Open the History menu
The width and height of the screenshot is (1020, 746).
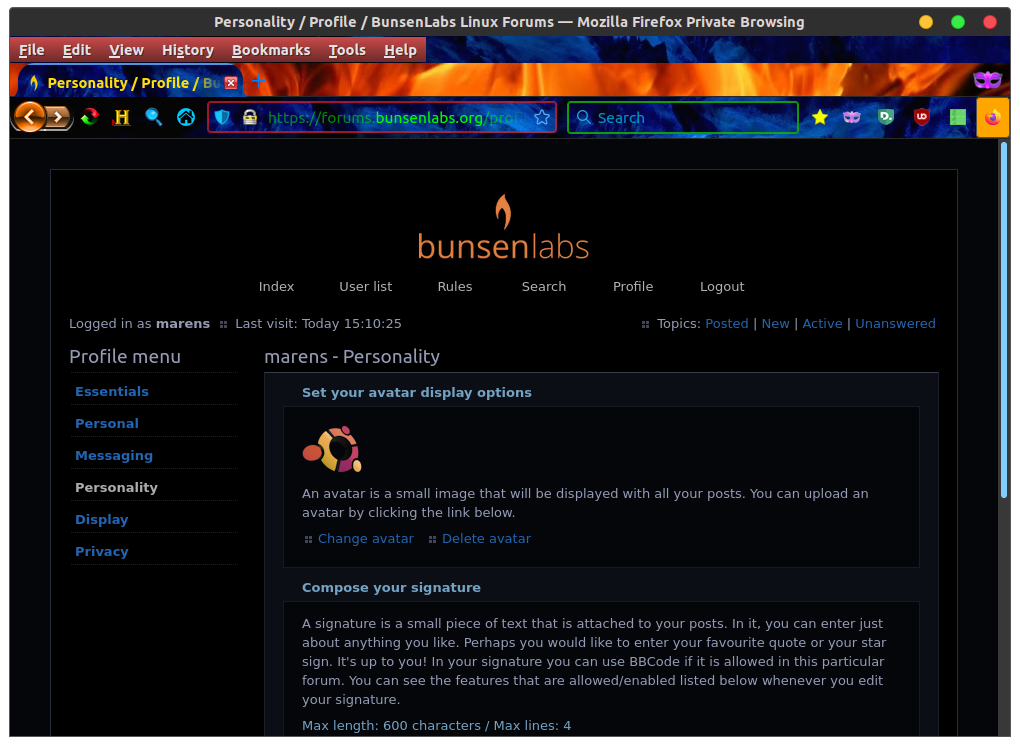188,50
